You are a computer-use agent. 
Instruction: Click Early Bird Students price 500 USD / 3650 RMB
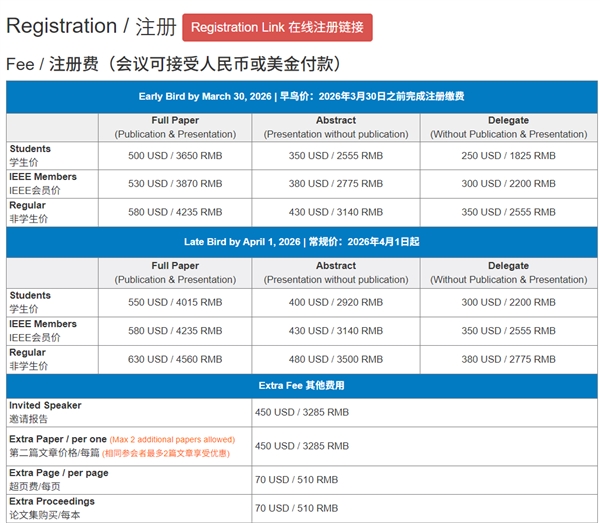tap(175, 156)
